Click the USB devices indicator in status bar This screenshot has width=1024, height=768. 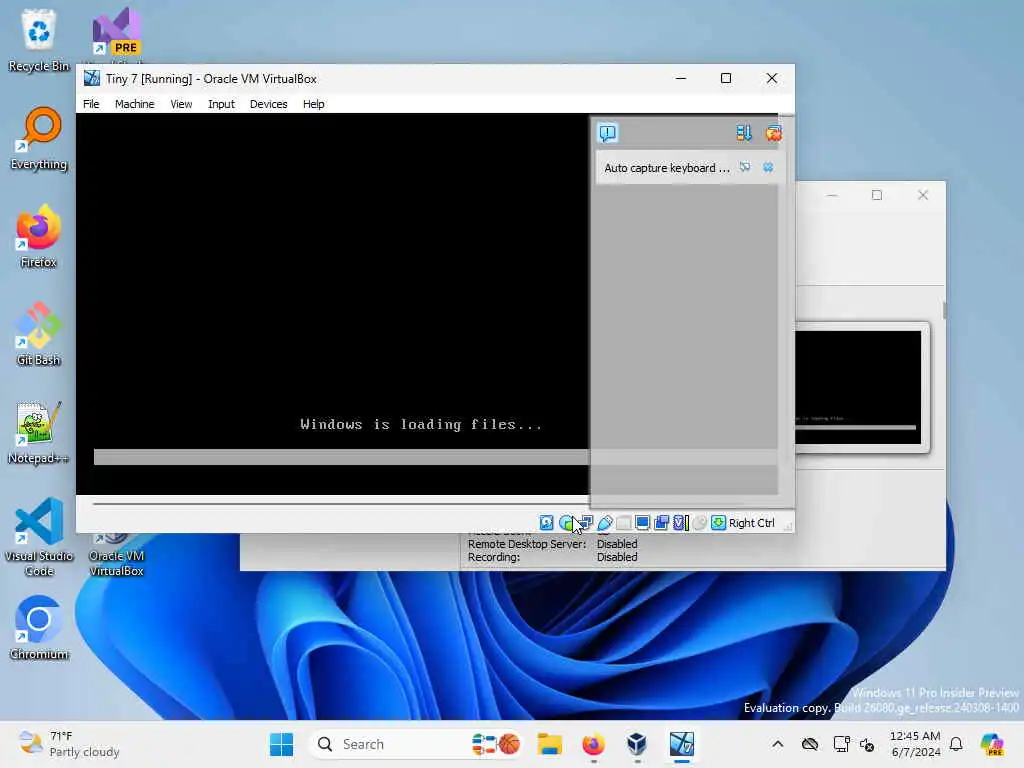pyautogui.click(x=605, y=522)
